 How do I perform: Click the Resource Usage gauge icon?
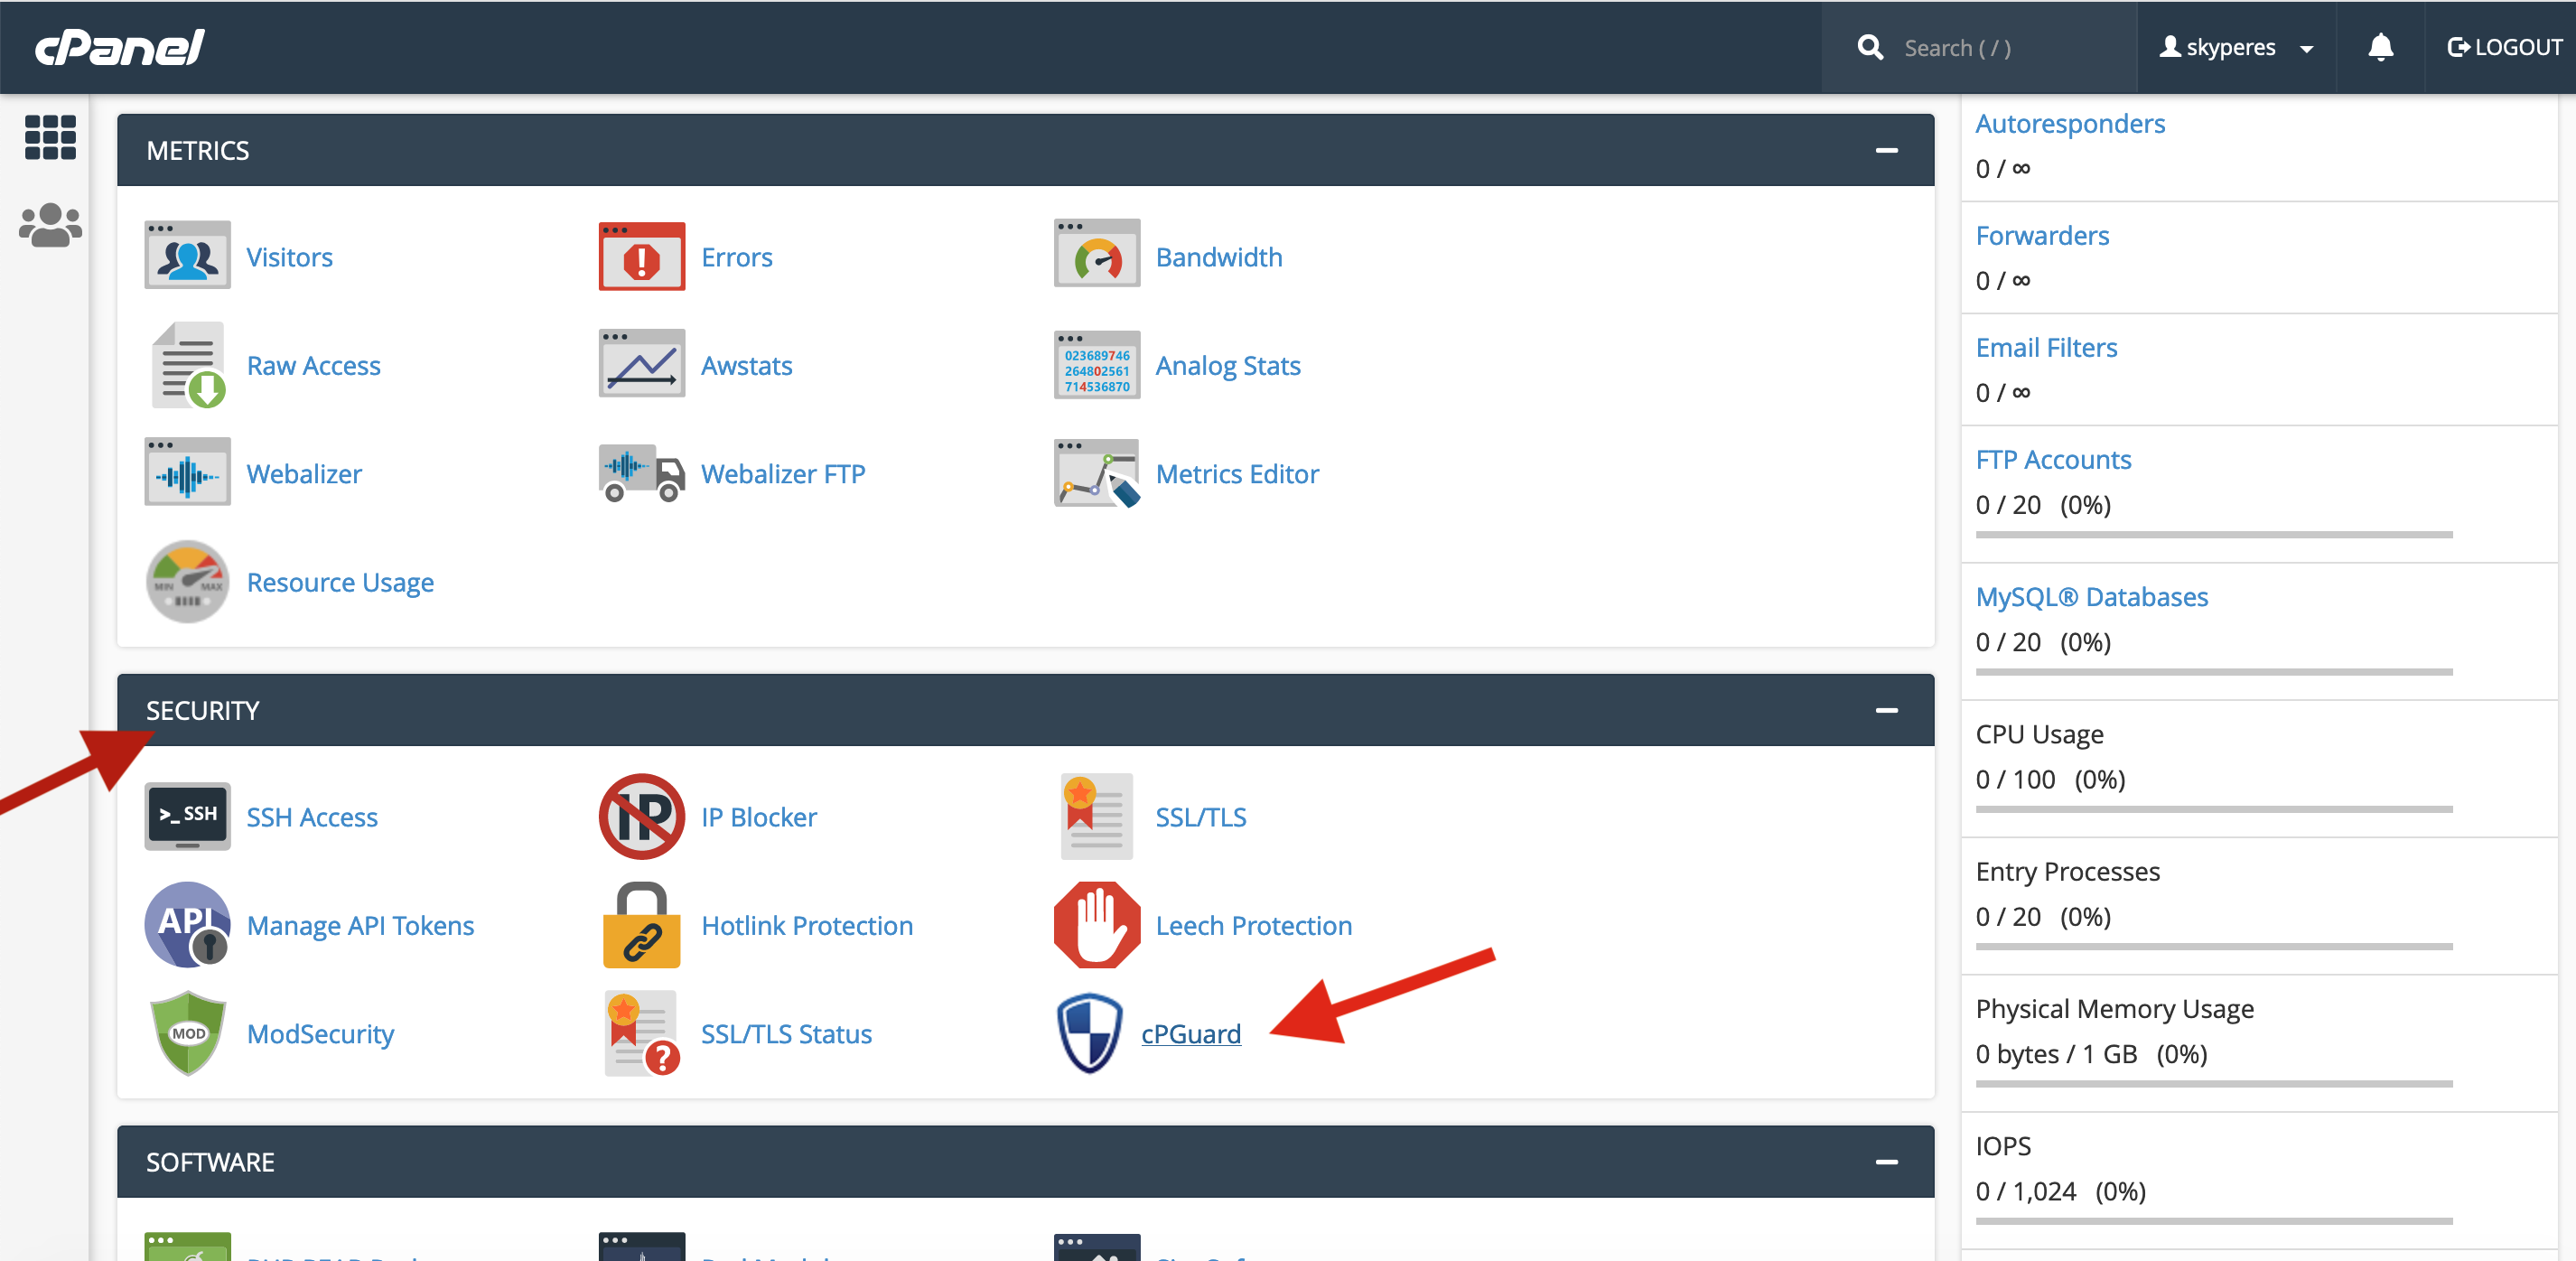[x=187, y=582]
